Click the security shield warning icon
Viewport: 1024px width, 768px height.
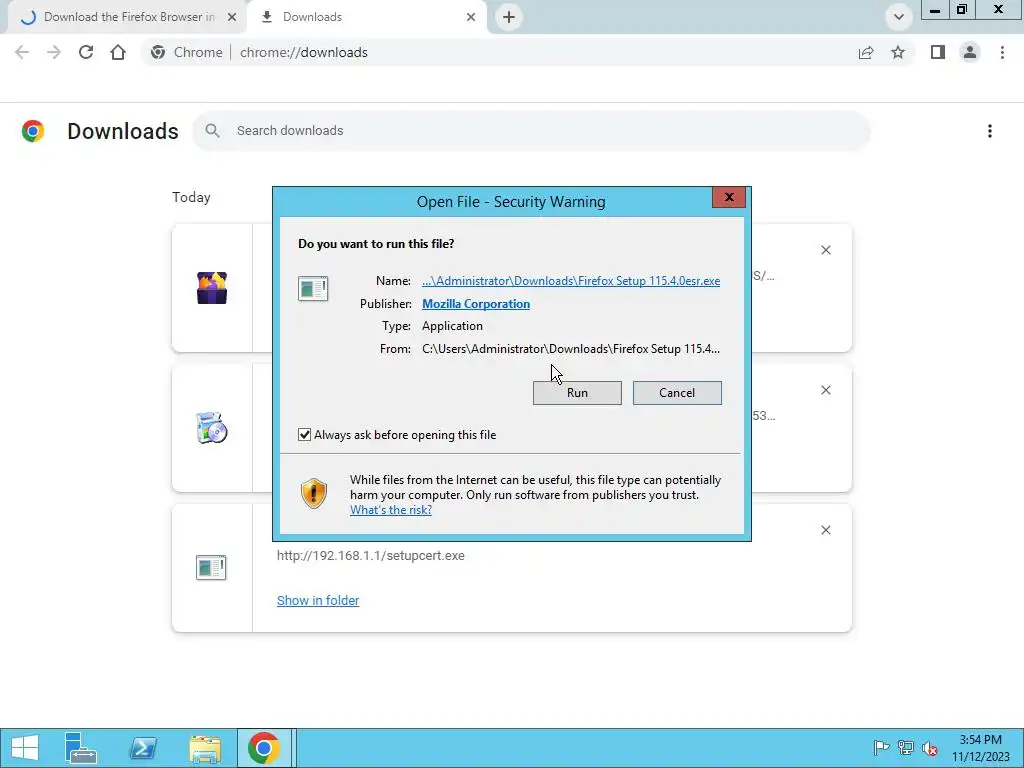pyautogui.click(x=313, y=493)
